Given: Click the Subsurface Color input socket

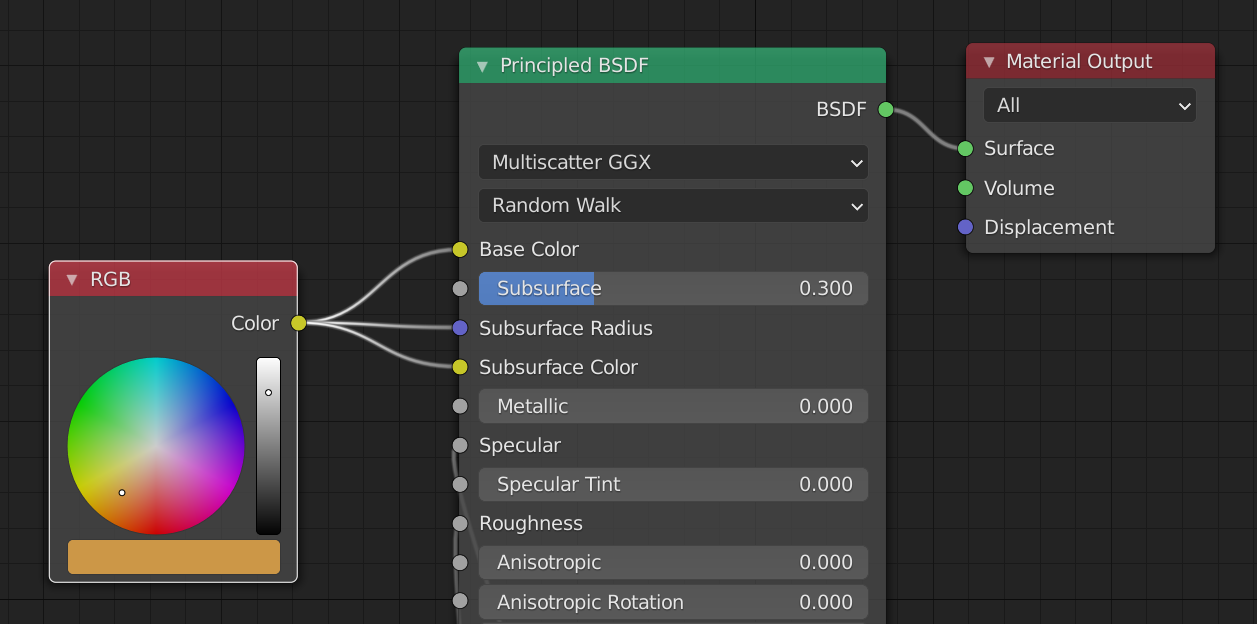Looking at the screenshot, I should pos(460,367).
